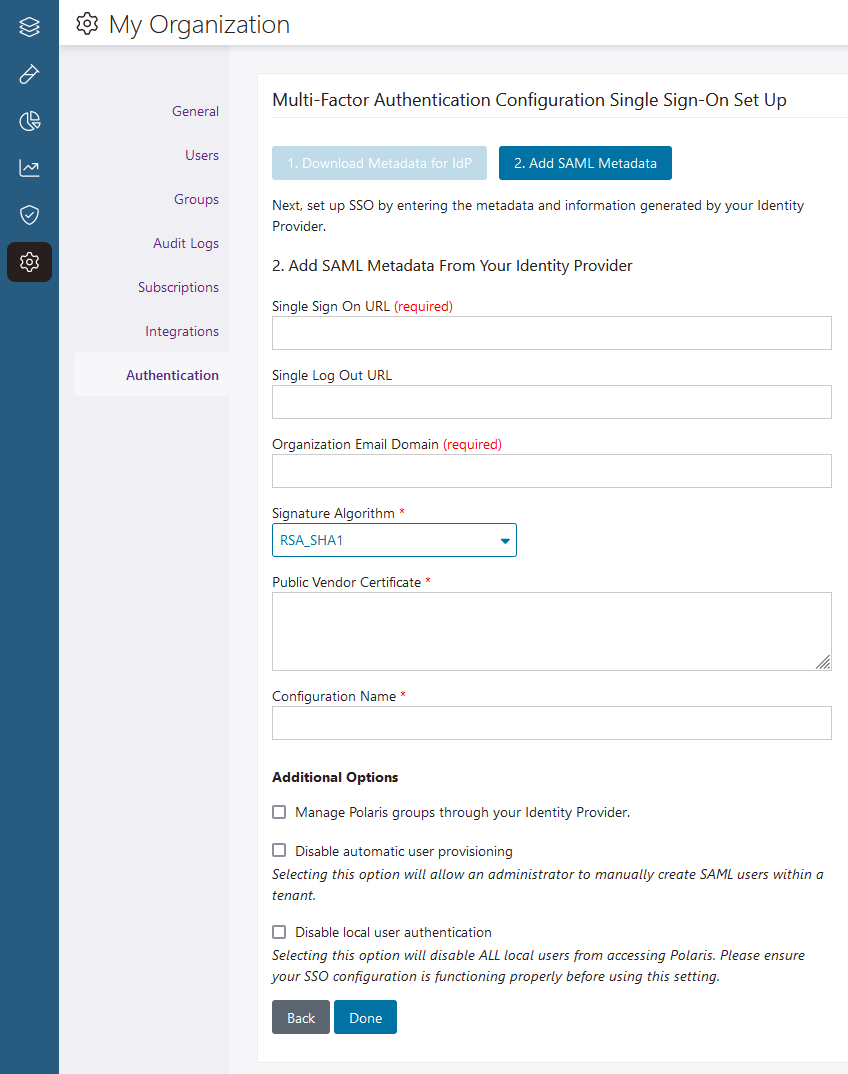Open the pie chart reports icon
The width and height of the screenshot is (848, 1074).
29,121
